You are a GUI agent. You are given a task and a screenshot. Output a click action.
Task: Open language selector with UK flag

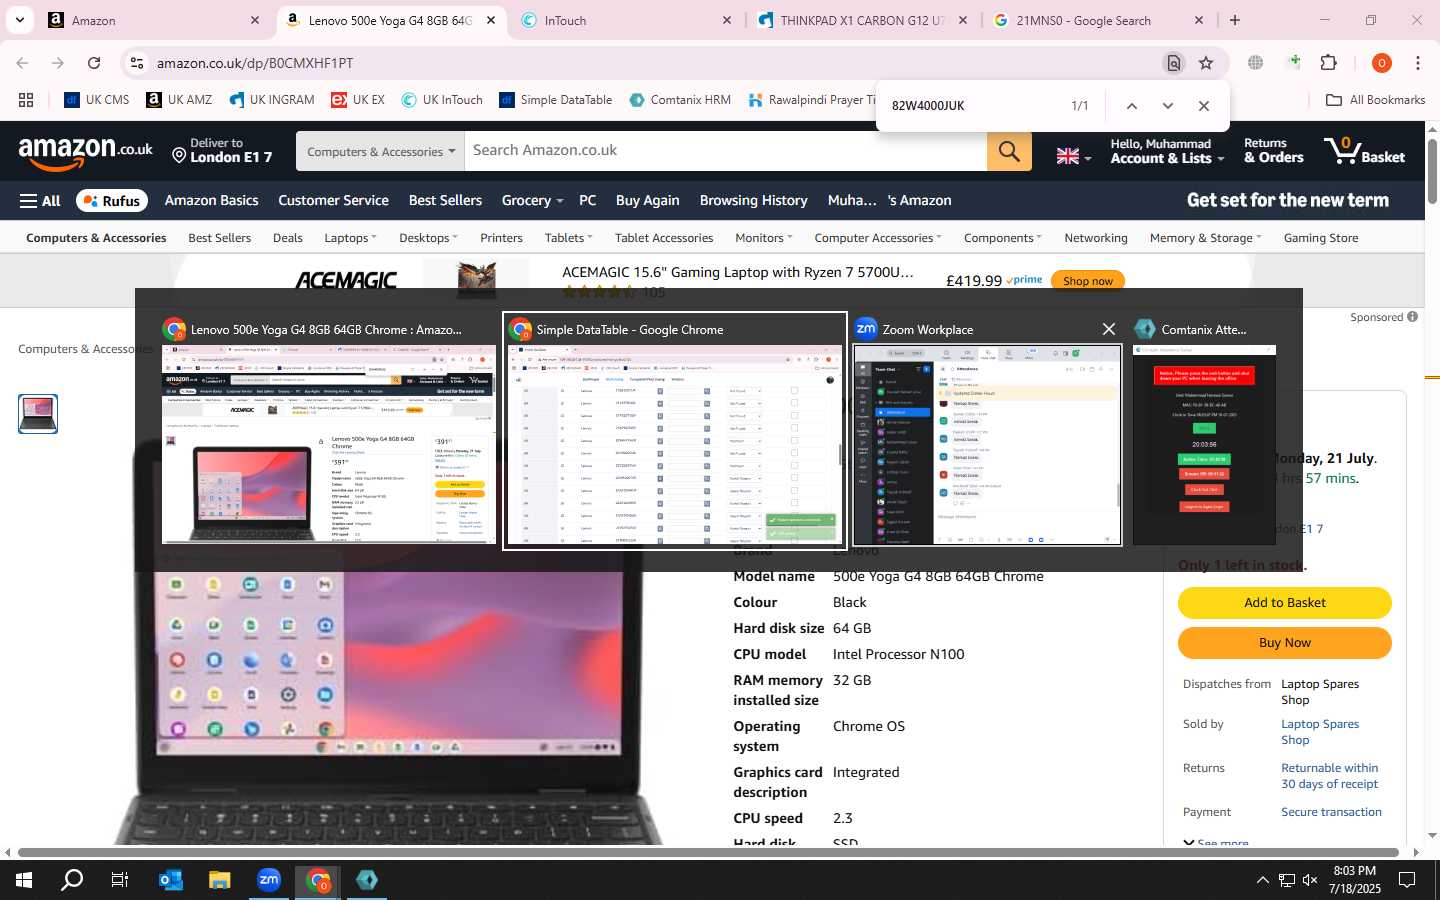1074,155
